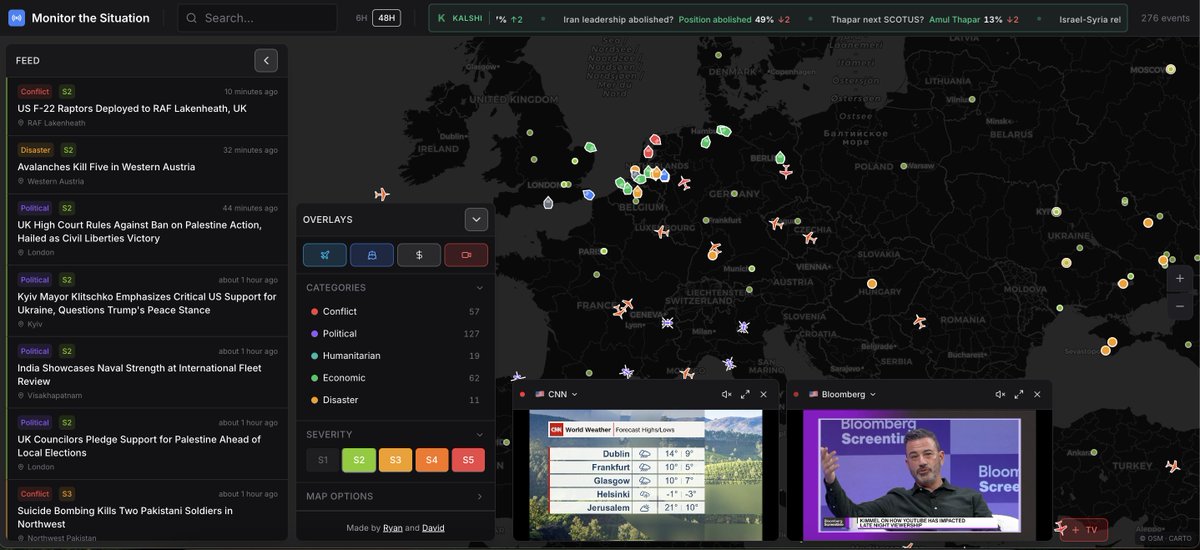The width and height of the screenshot is (1200, 550).
Task: Collapse the Categories section
Action: (x=479, y=287)
